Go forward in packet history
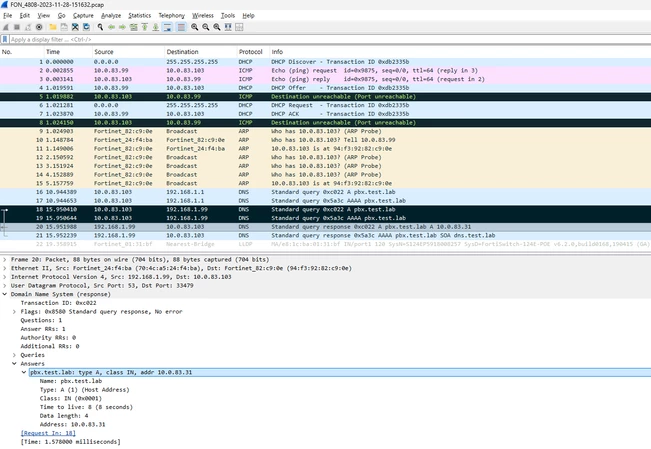 point(122,27)
